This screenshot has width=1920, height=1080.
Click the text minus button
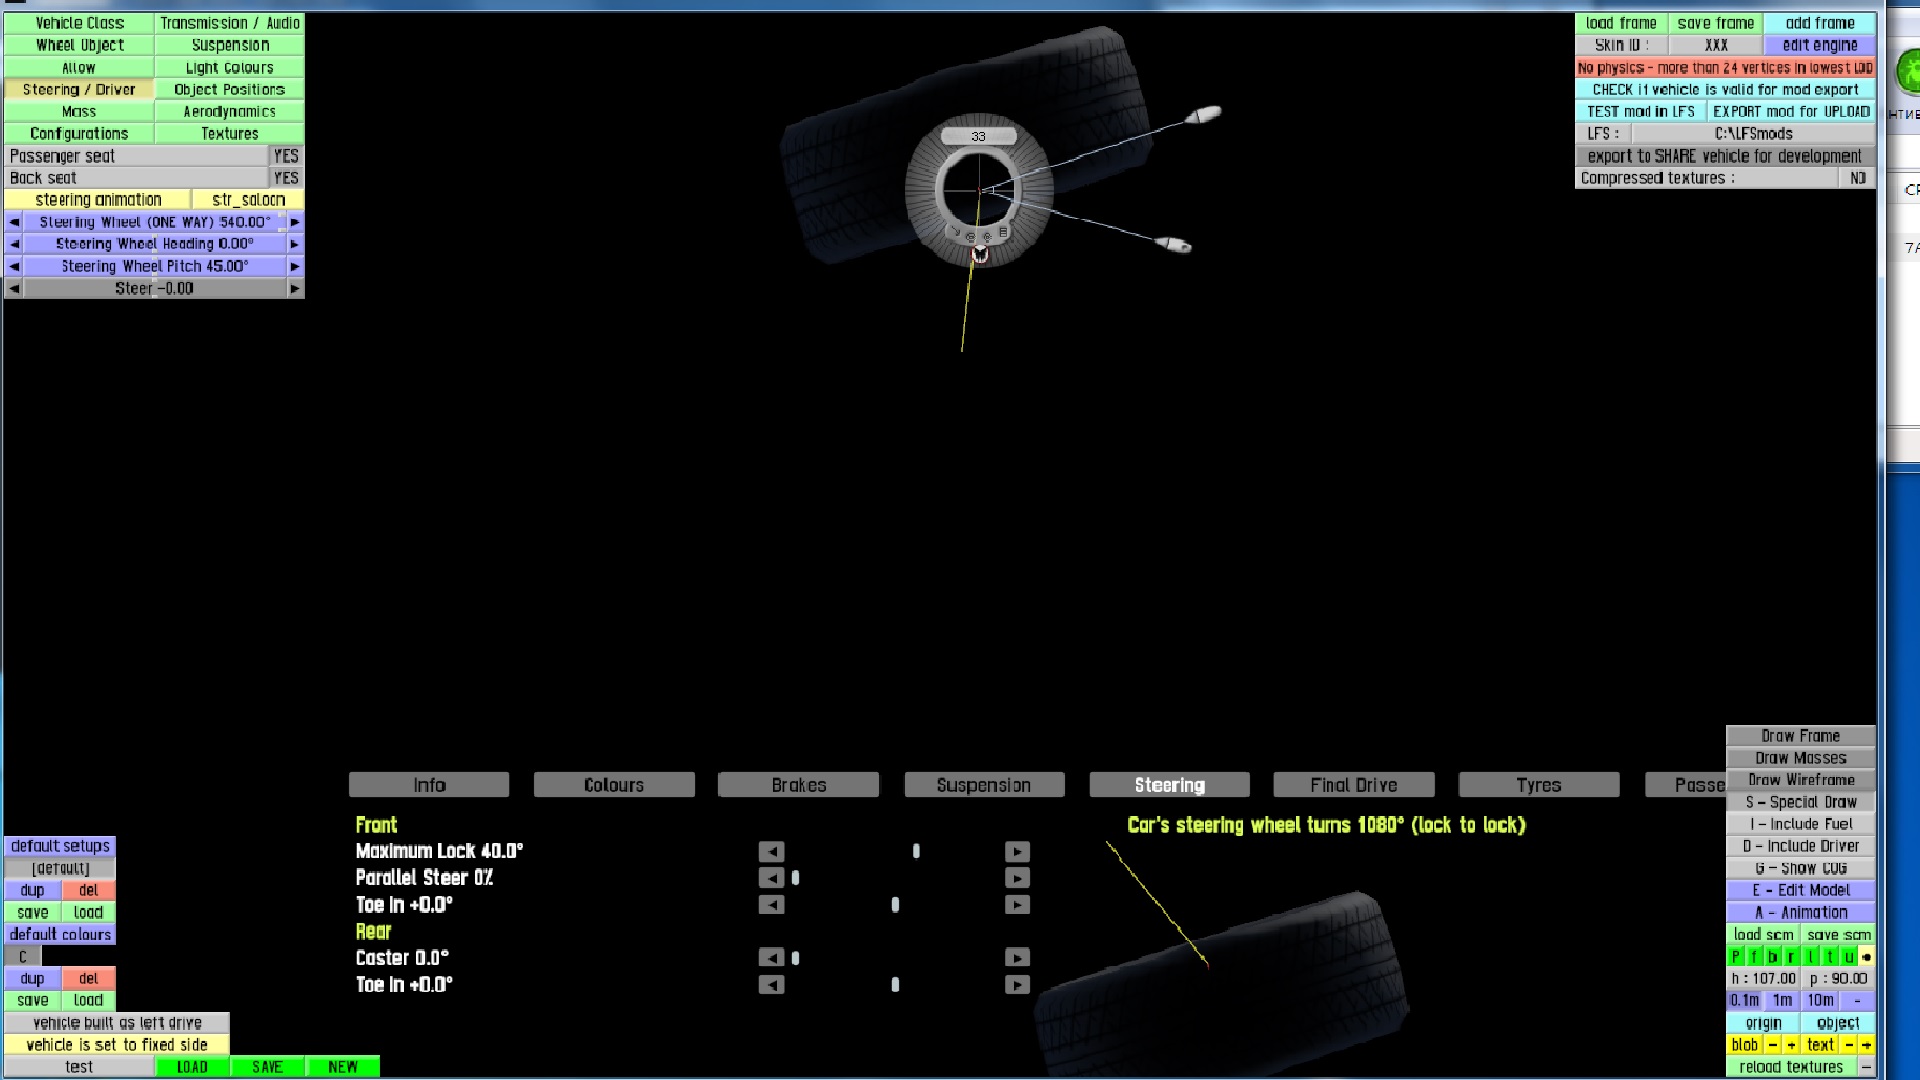(1848, 1045)
